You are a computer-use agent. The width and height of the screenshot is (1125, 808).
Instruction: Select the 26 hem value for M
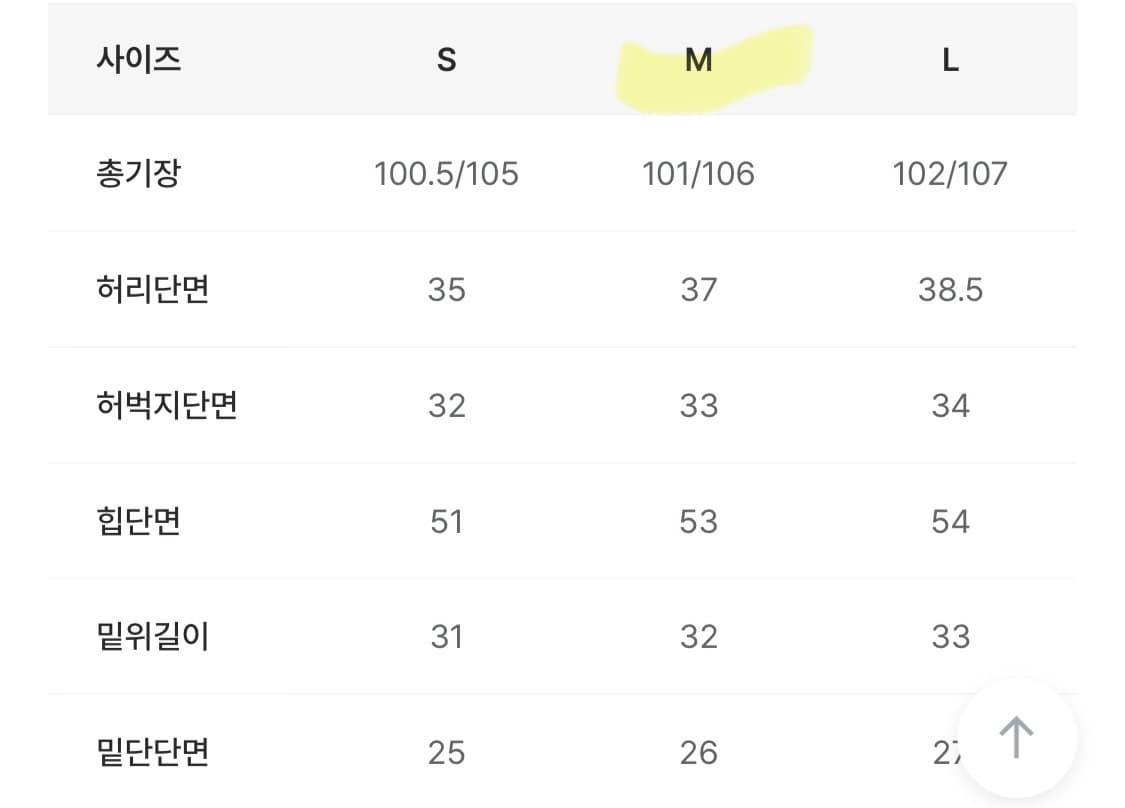pos(698,752)
